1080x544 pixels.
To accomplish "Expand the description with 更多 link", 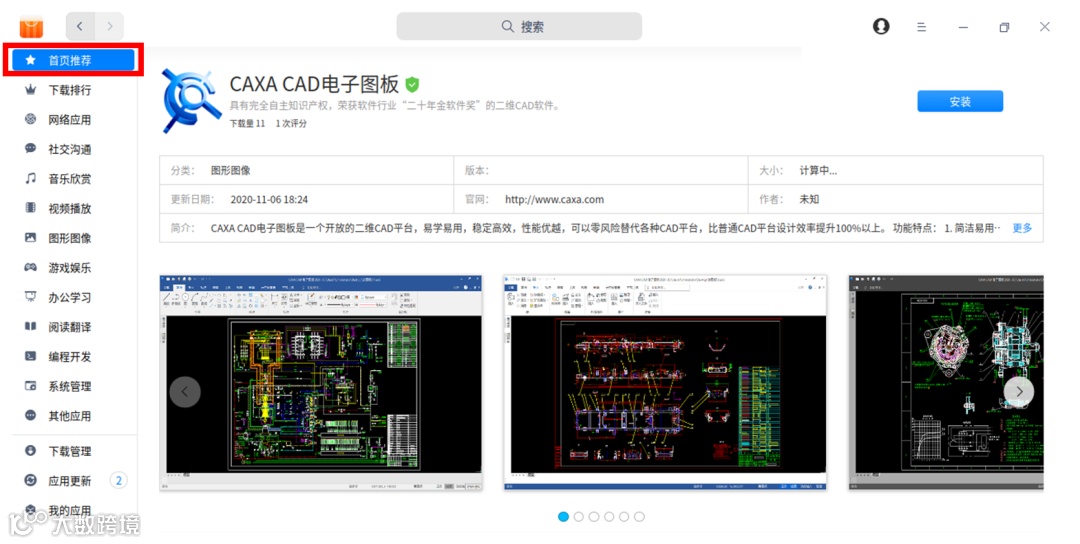I will (x=1021, y=228).
